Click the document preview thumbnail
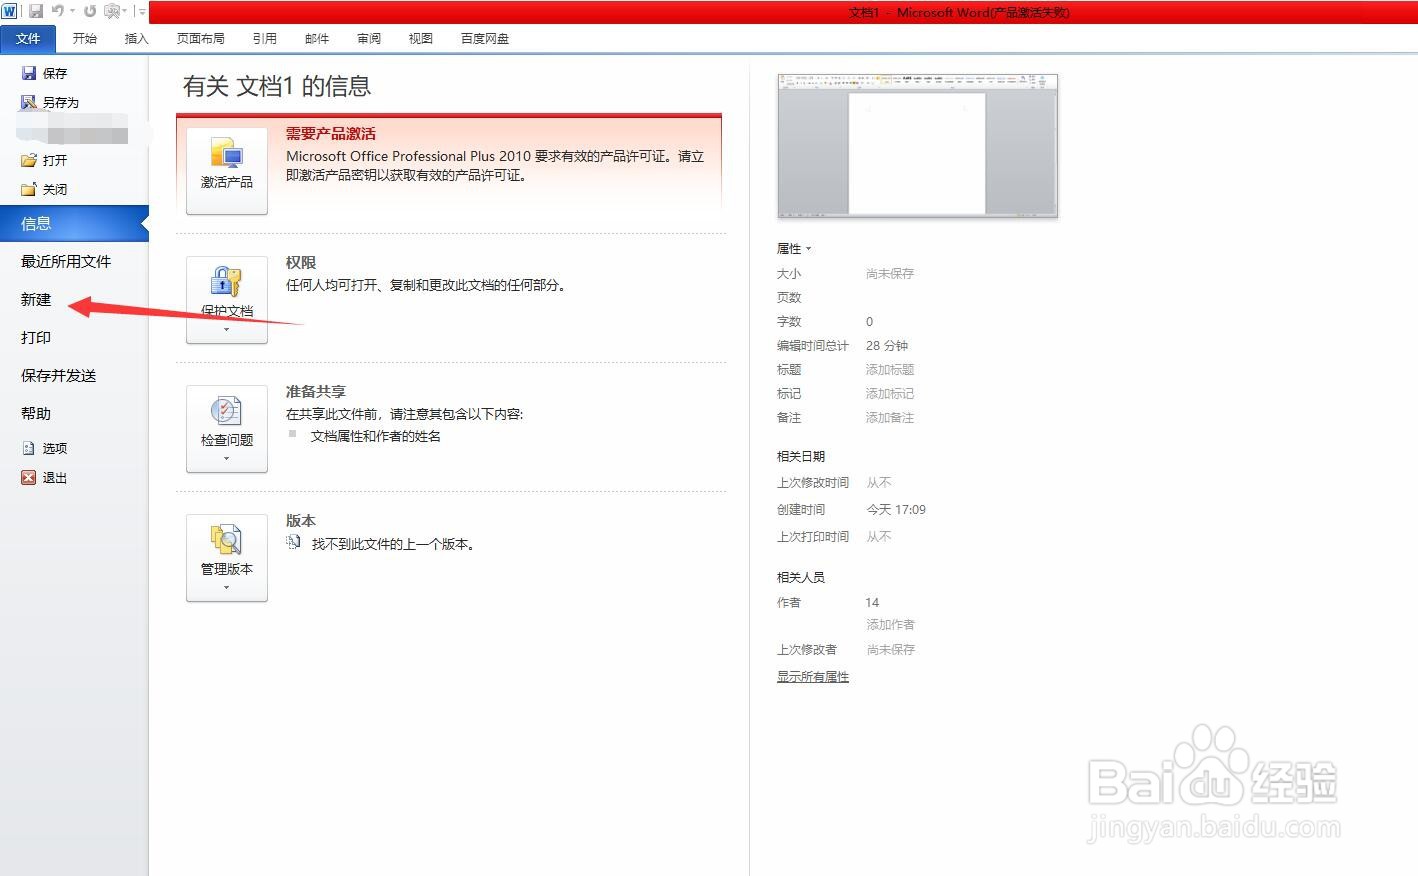 917,145
